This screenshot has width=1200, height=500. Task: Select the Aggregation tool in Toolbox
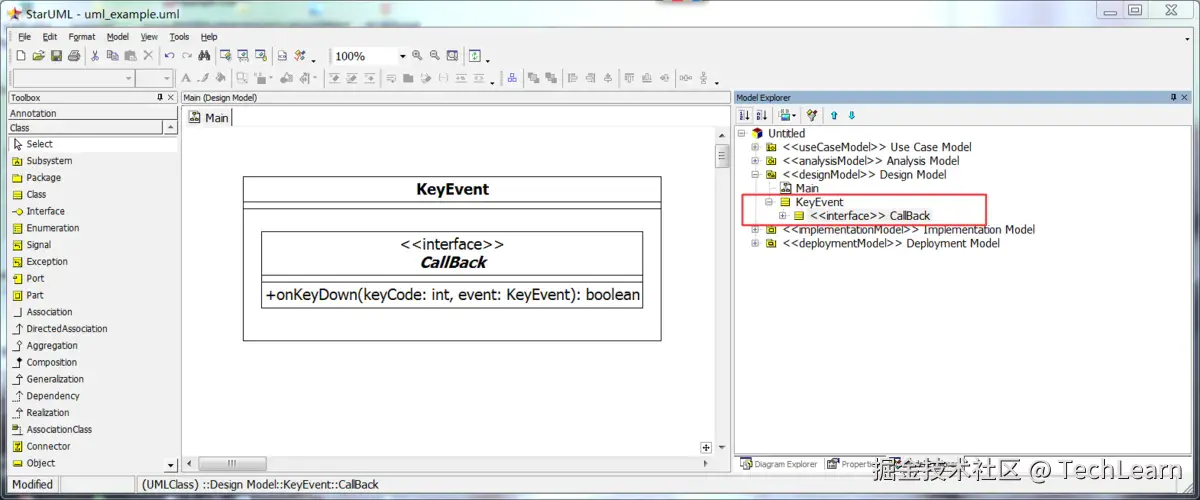pos(94,345)
